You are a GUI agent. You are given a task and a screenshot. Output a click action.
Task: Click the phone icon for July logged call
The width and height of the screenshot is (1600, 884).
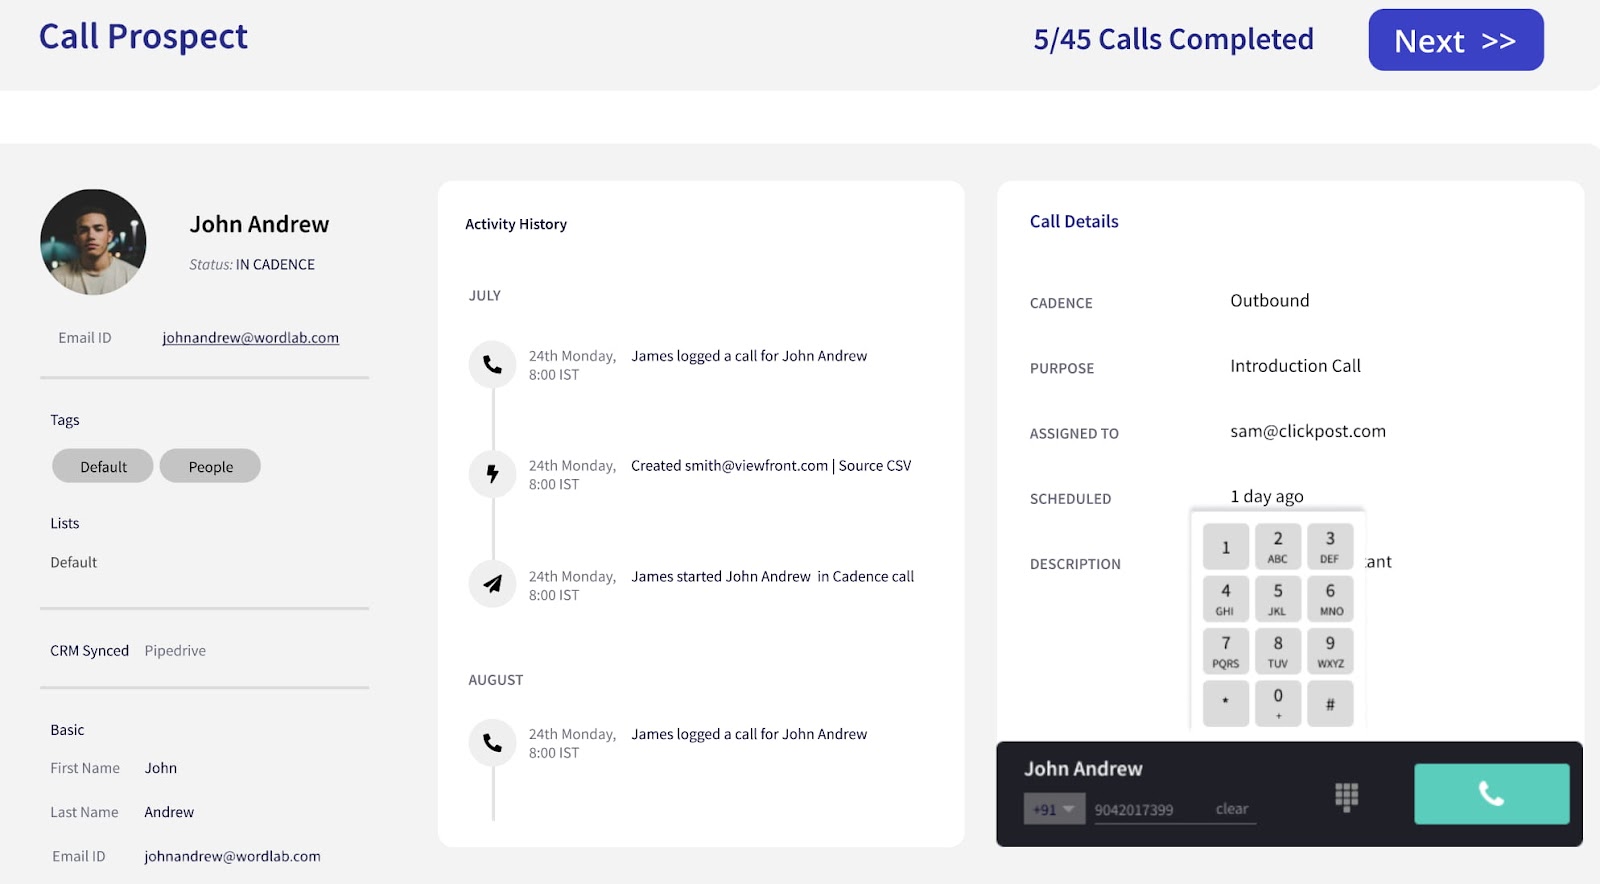point(493,365)
